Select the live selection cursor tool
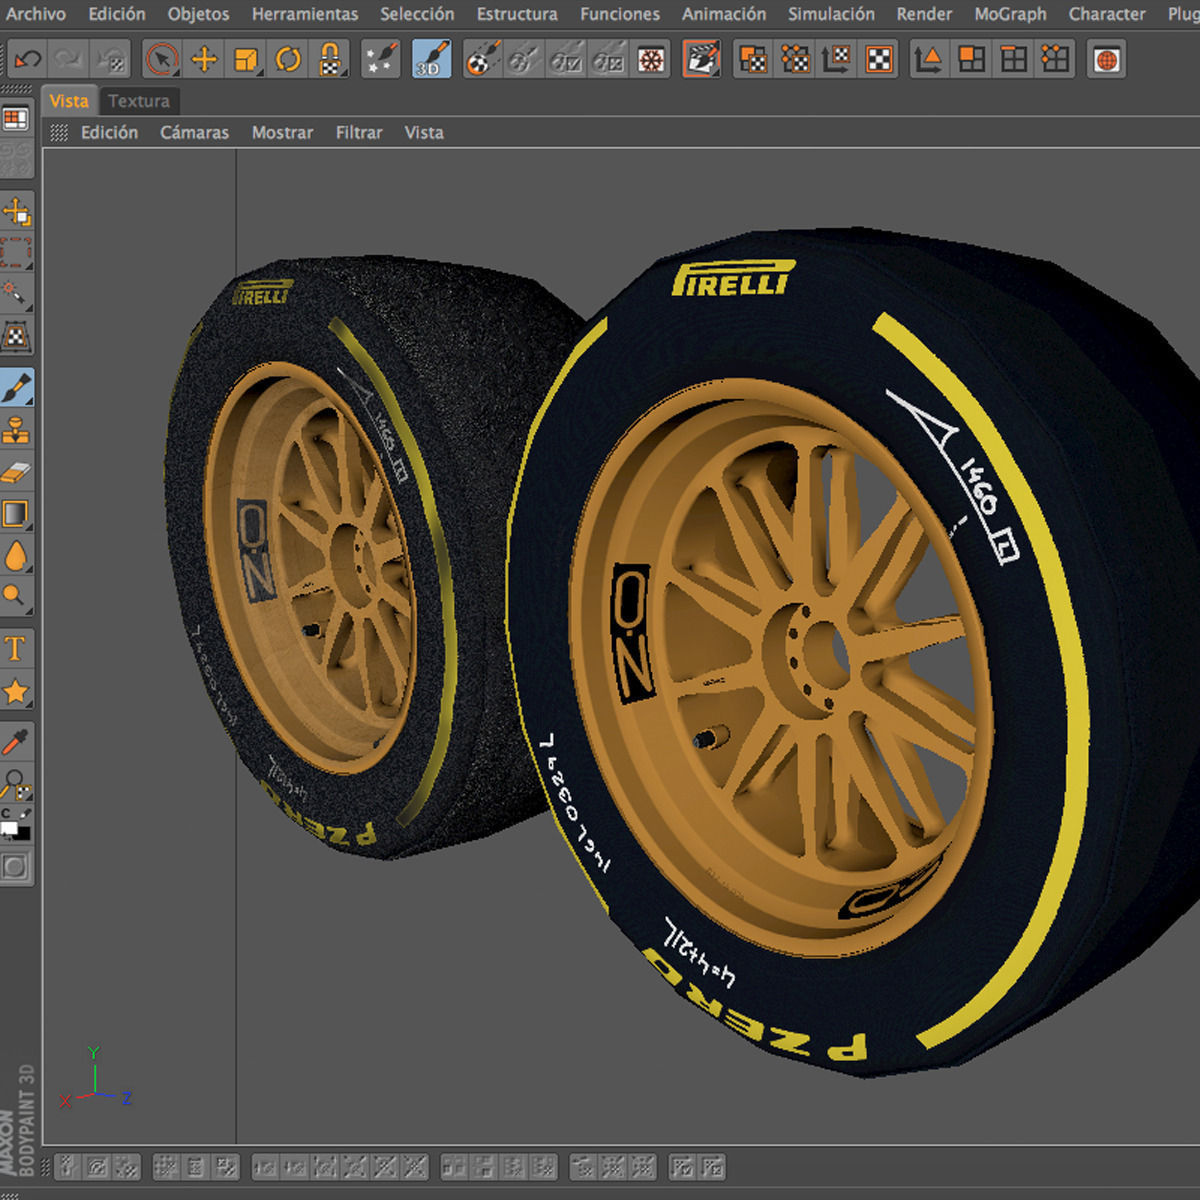 161,60
